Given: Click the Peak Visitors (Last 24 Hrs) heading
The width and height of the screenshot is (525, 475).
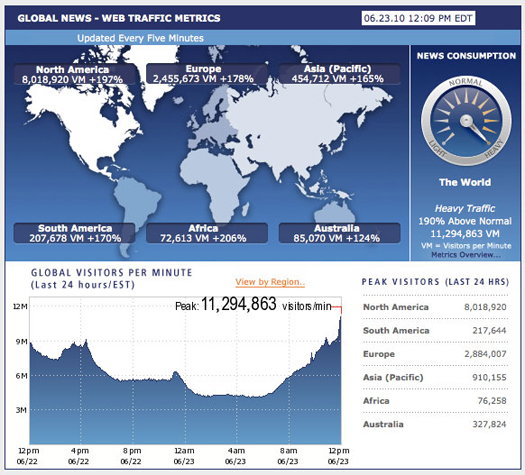Looking at the screenshot, I should [435, 282].
